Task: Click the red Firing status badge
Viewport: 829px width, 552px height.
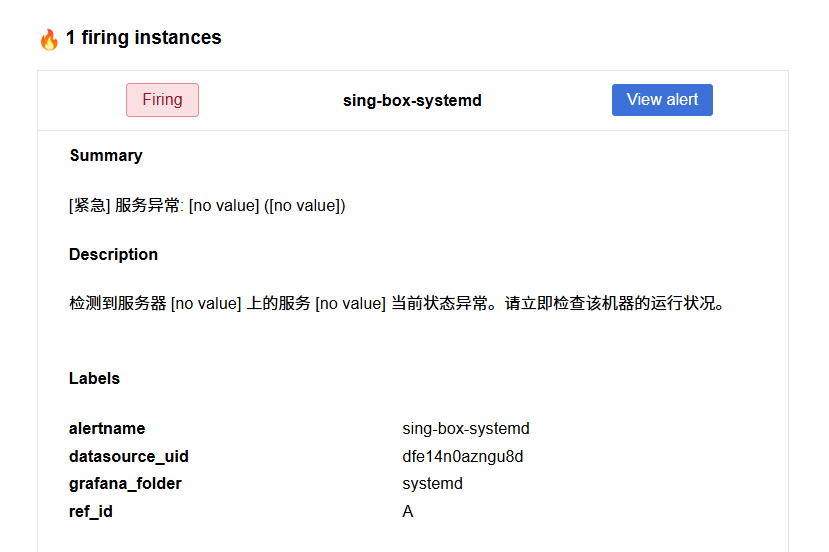Action: click(162, 100)
